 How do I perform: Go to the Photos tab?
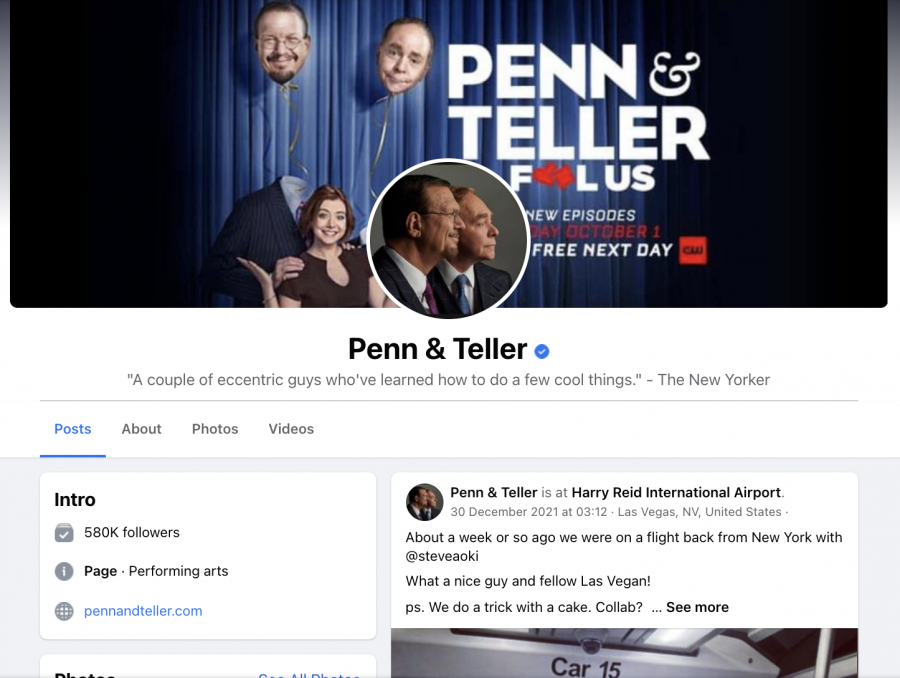coord(215,429)
